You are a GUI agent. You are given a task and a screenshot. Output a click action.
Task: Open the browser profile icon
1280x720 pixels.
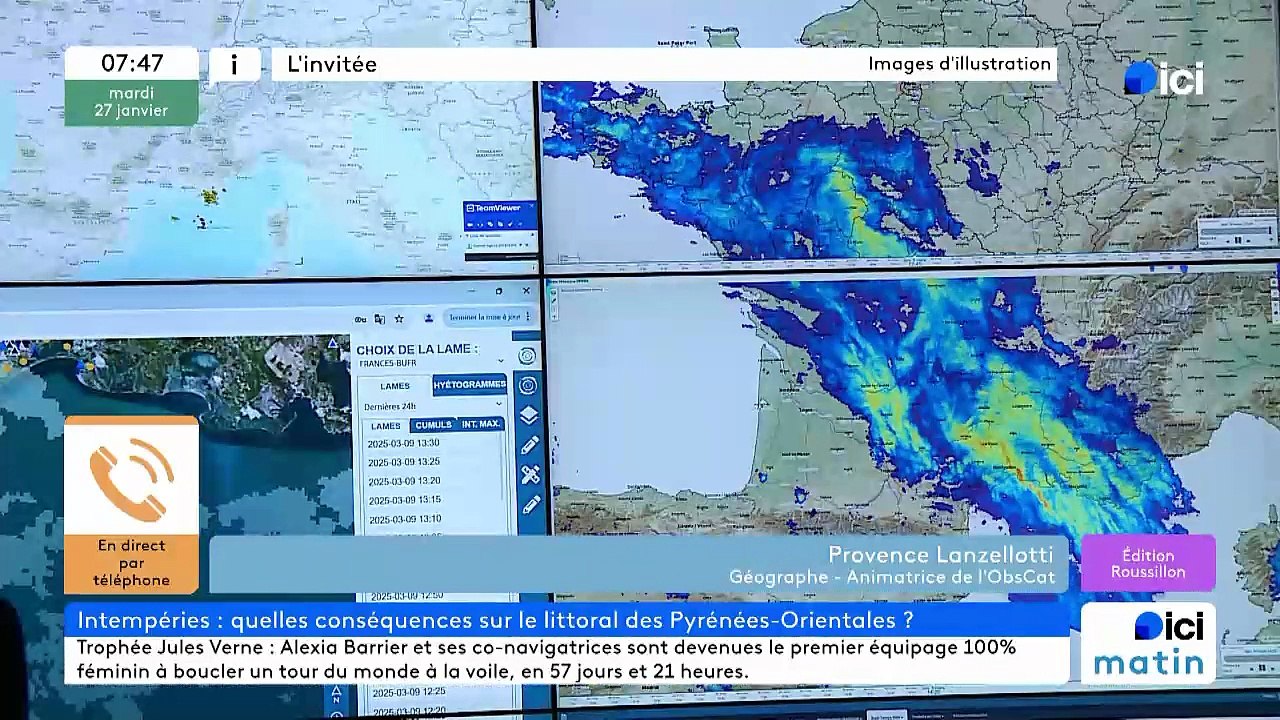429,318
